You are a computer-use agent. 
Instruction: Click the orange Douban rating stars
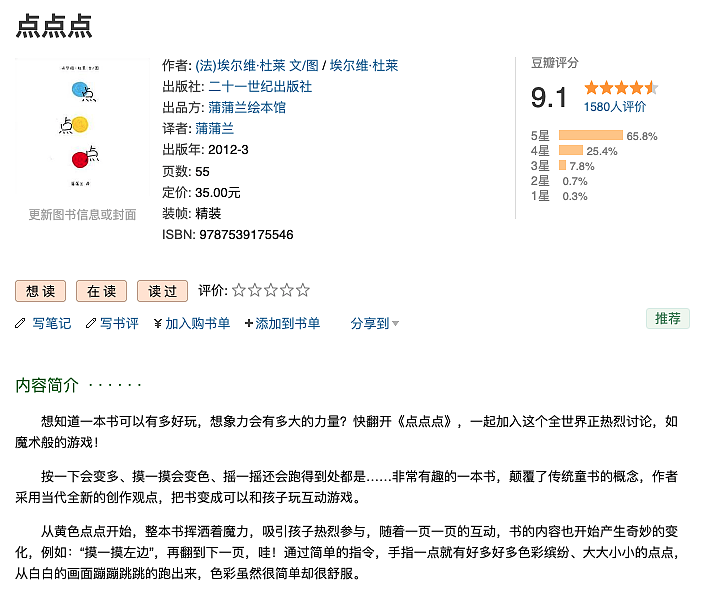coord(620,88)
